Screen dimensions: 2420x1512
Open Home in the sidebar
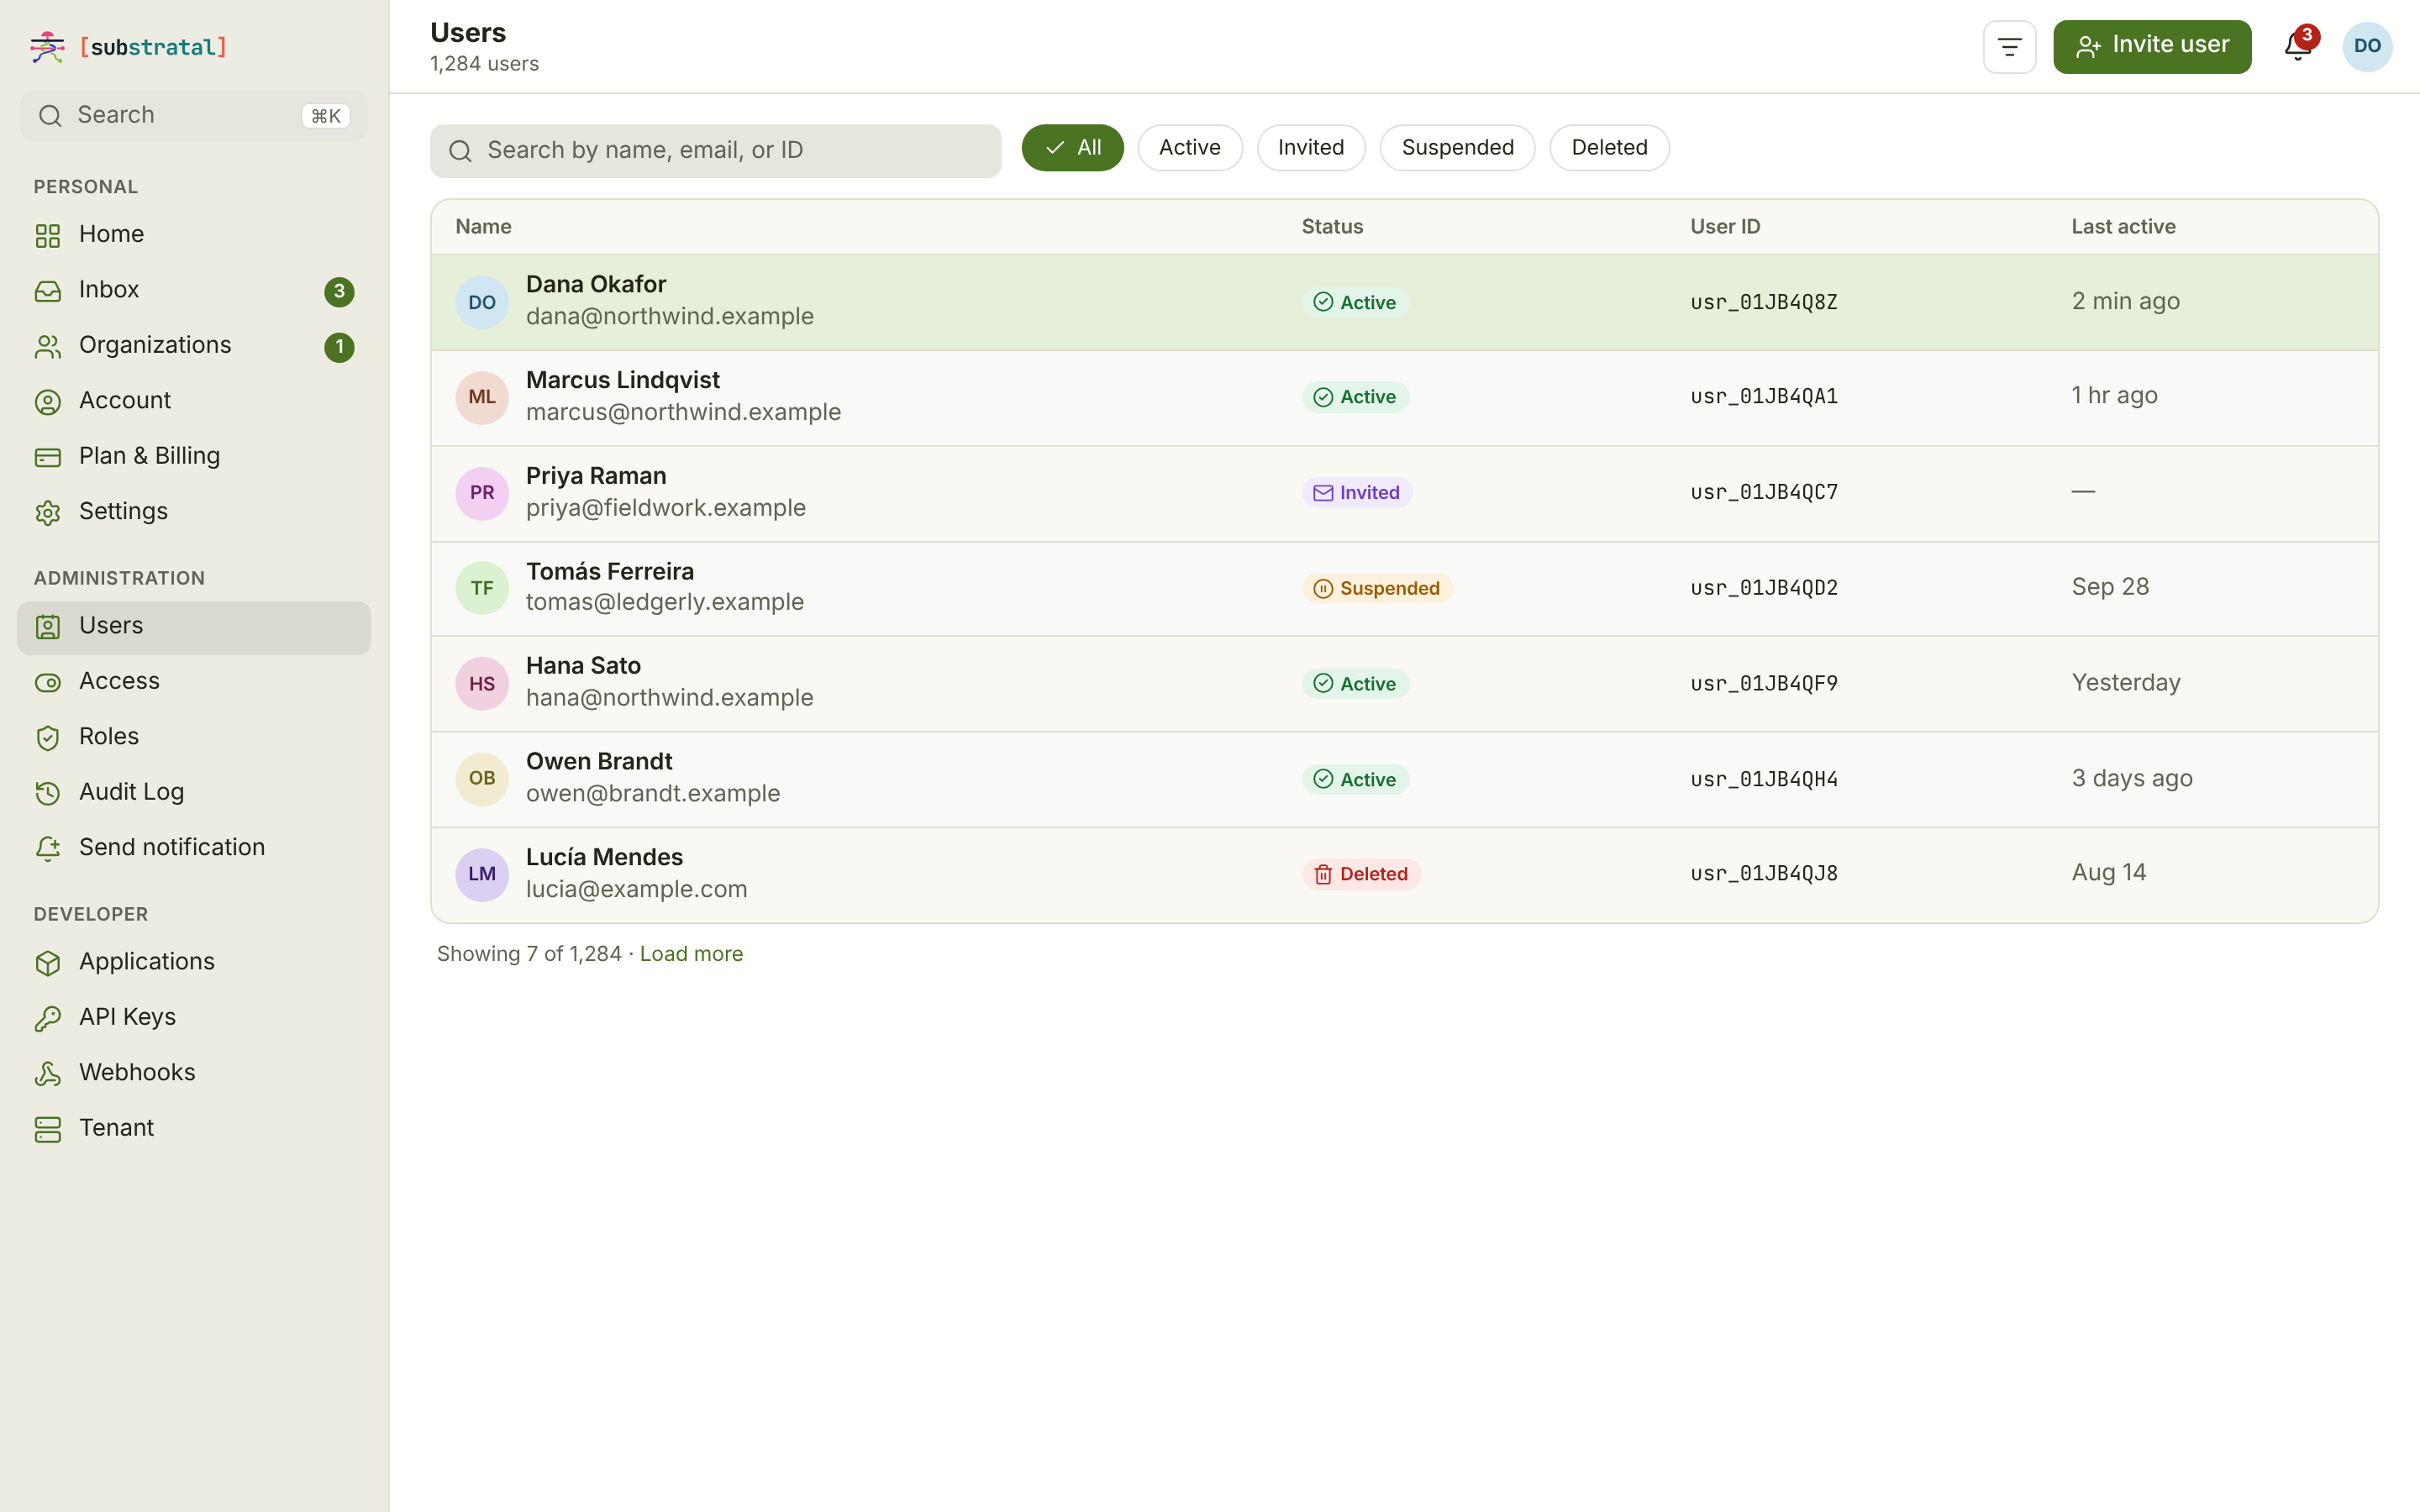click(x=194, y=234)
